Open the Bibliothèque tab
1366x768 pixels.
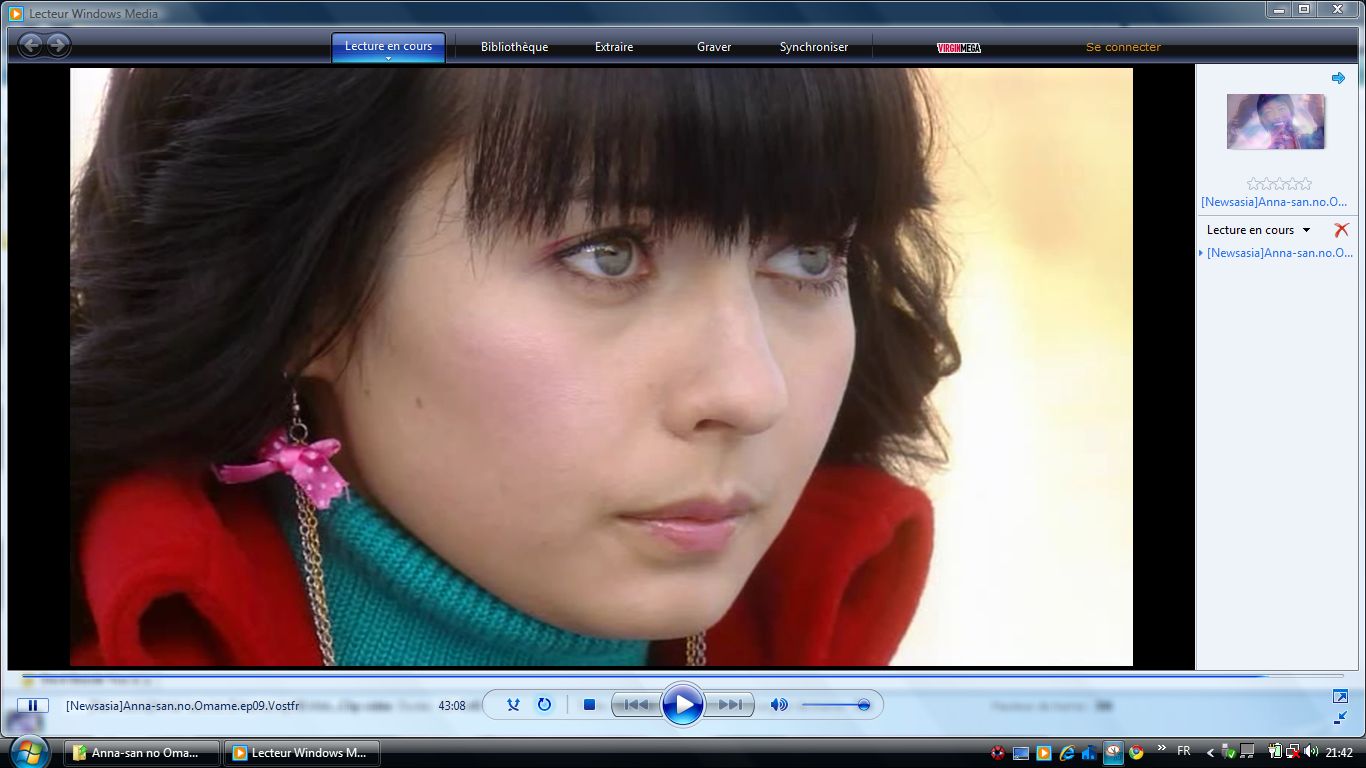point(514,47)
